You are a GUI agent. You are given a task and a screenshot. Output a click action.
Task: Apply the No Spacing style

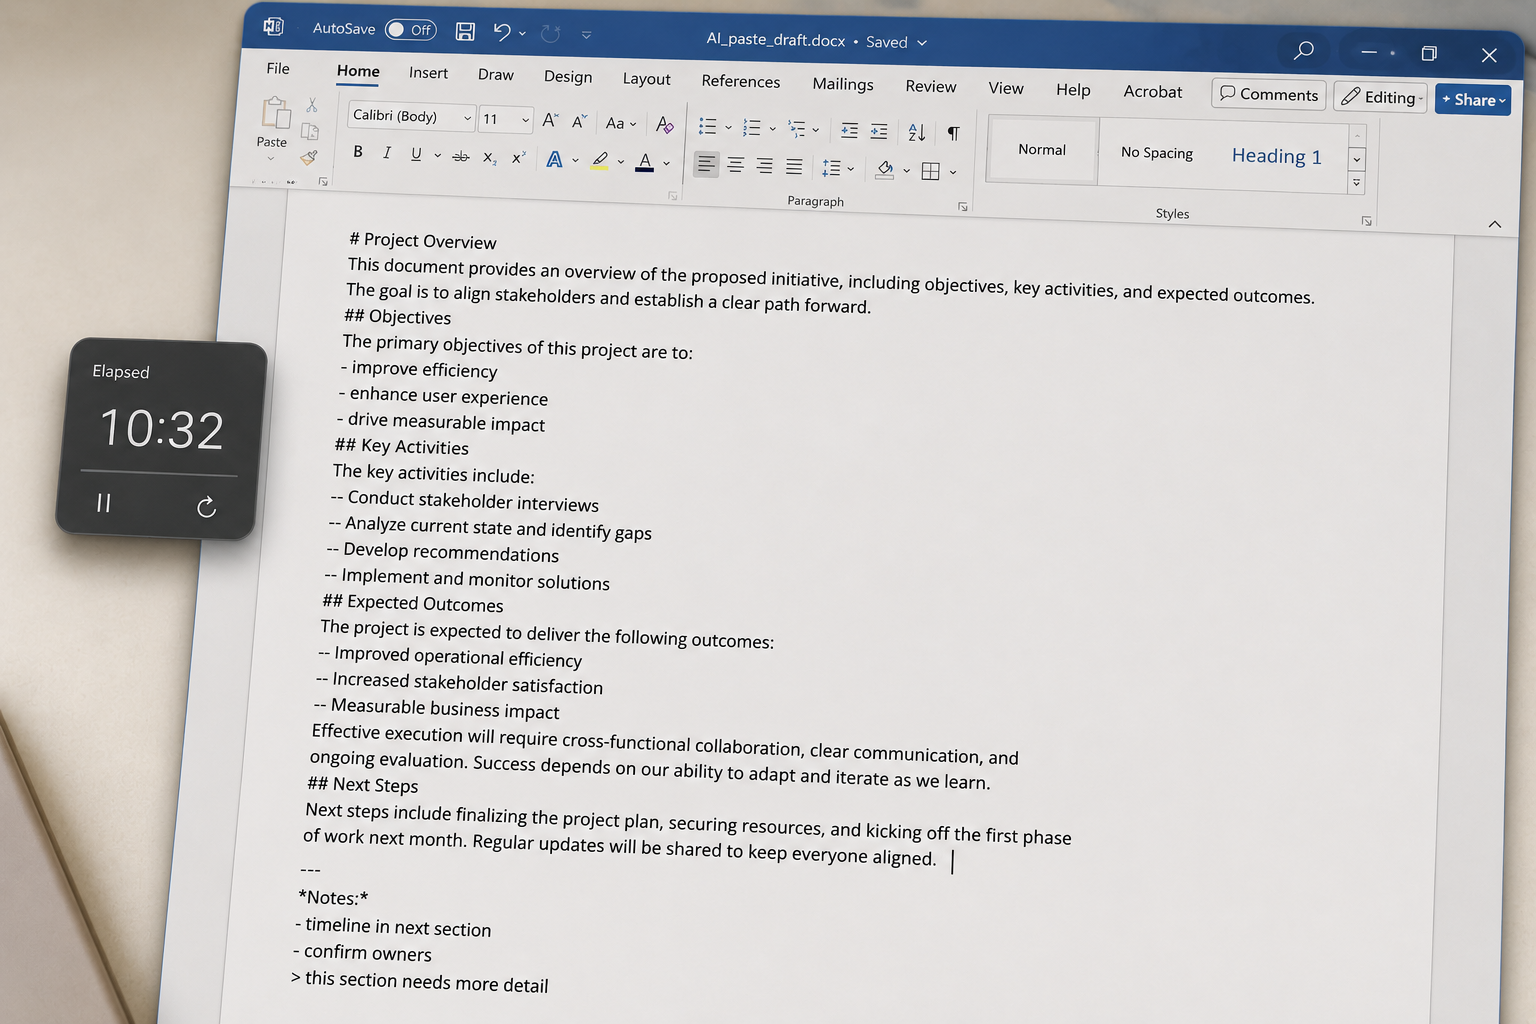1156,153
